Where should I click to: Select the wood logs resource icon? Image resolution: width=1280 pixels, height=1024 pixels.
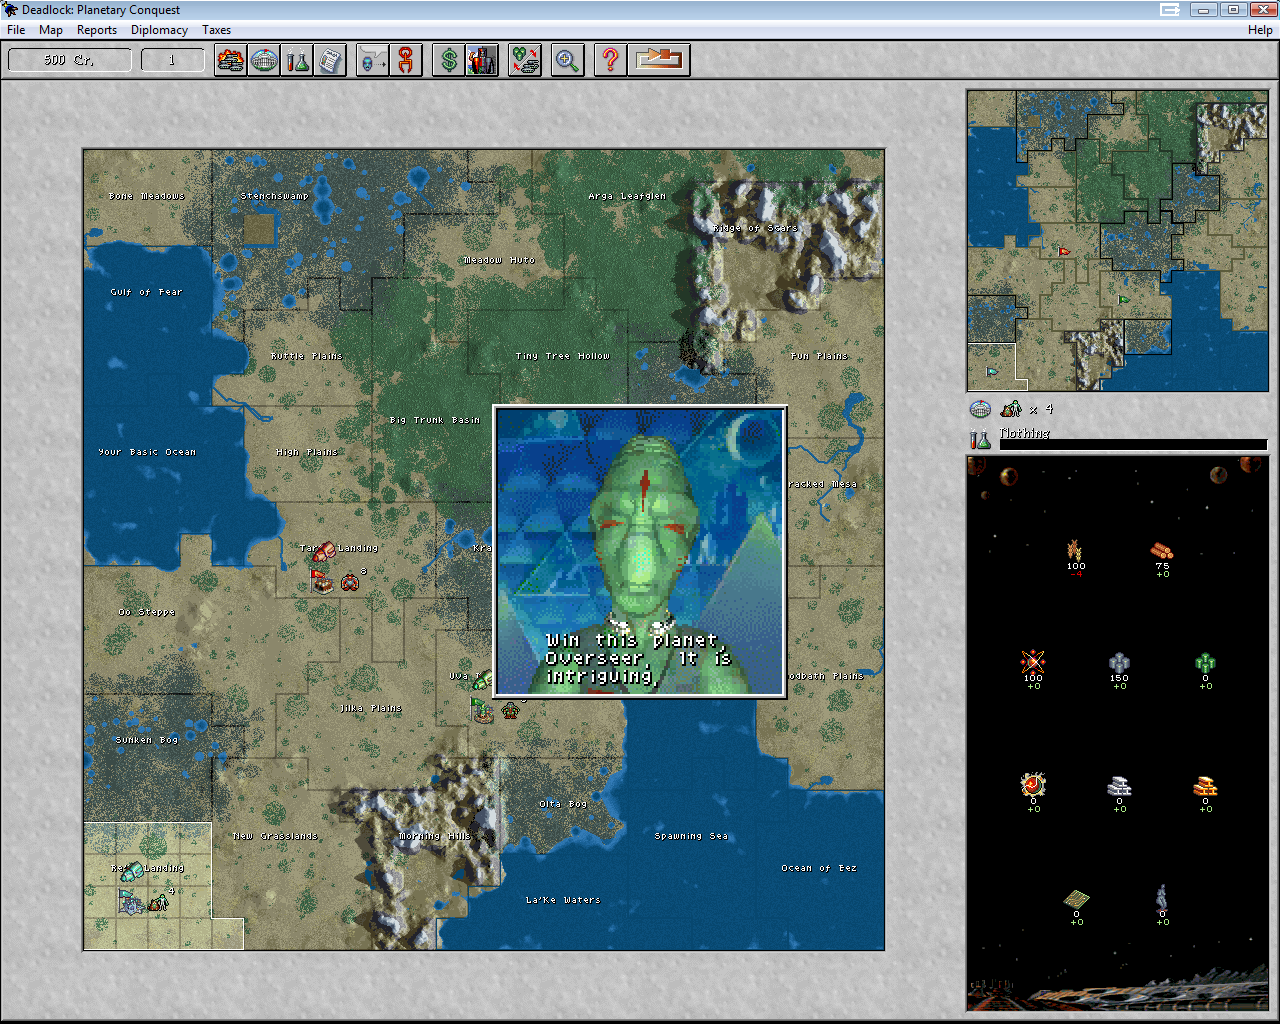pos(1161,550)
